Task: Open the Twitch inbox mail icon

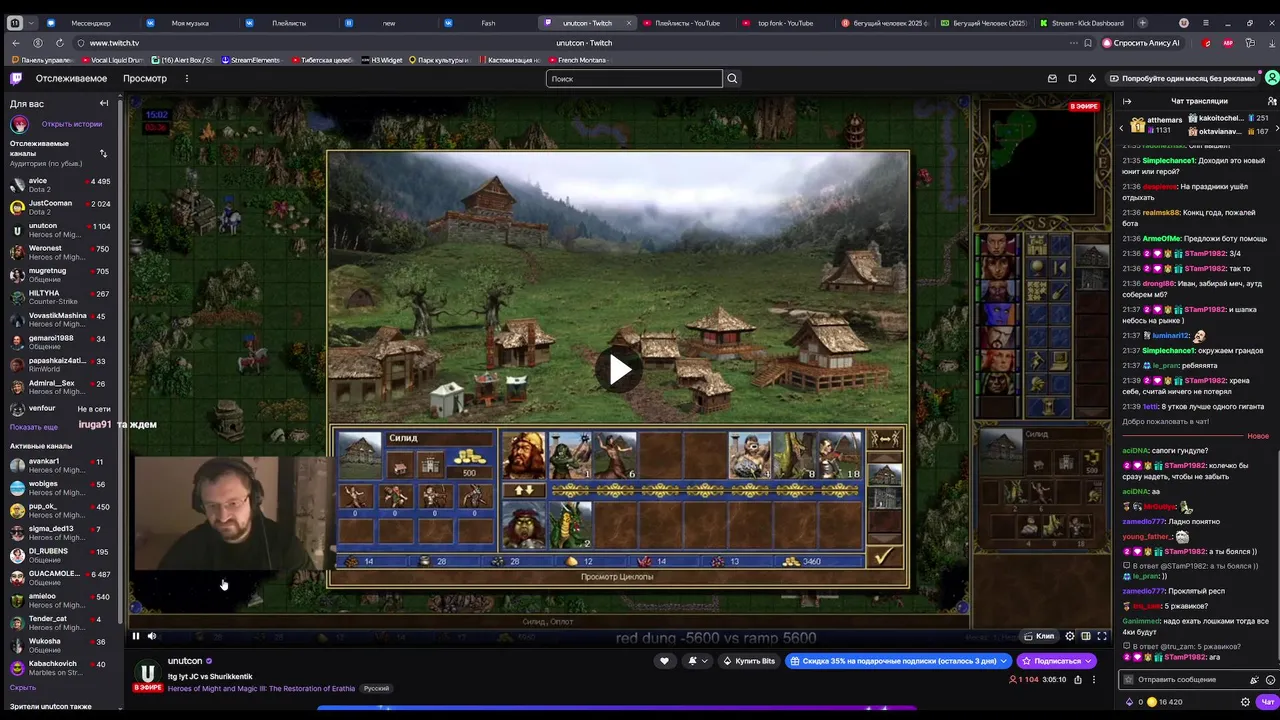Action: (x=1052, y=78)
